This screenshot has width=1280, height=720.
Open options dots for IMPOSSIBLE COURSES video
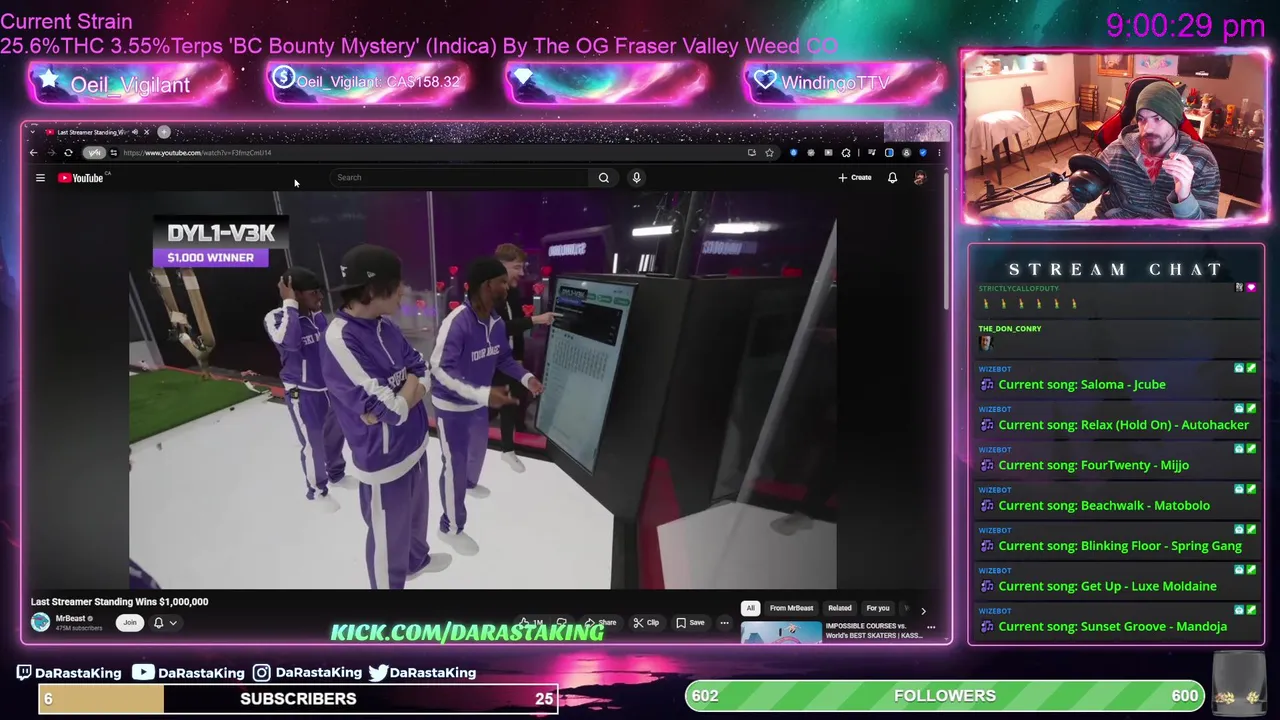(x=931, y=627)
